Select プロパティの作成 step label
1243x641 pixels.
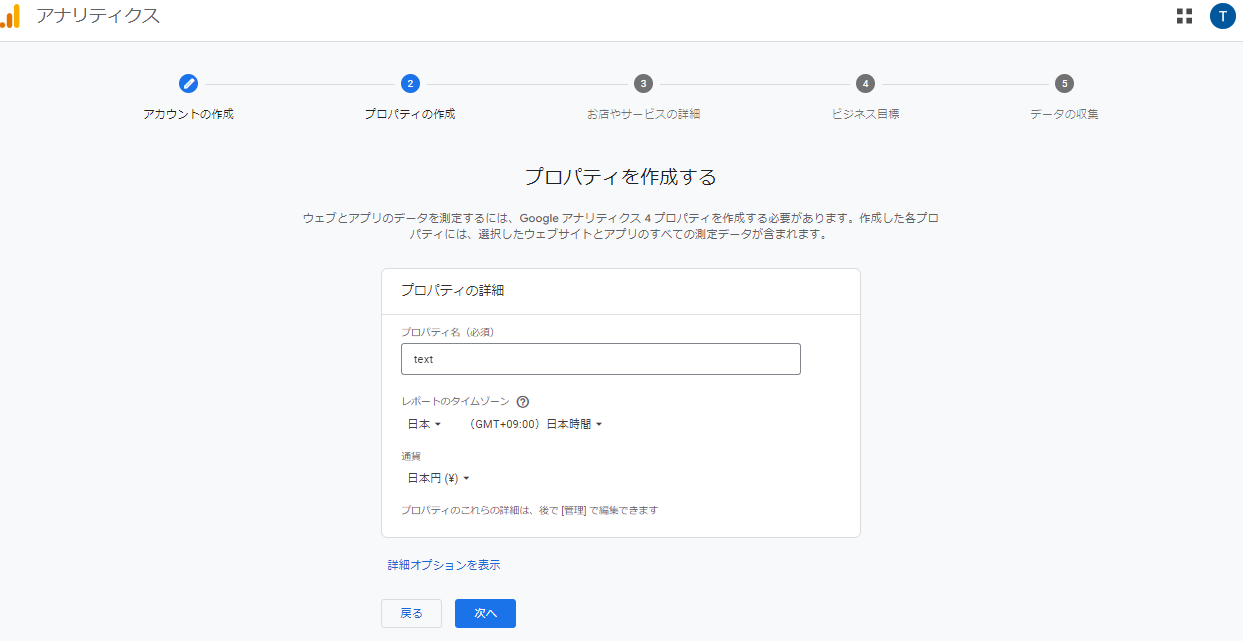(x=410, y=114)
